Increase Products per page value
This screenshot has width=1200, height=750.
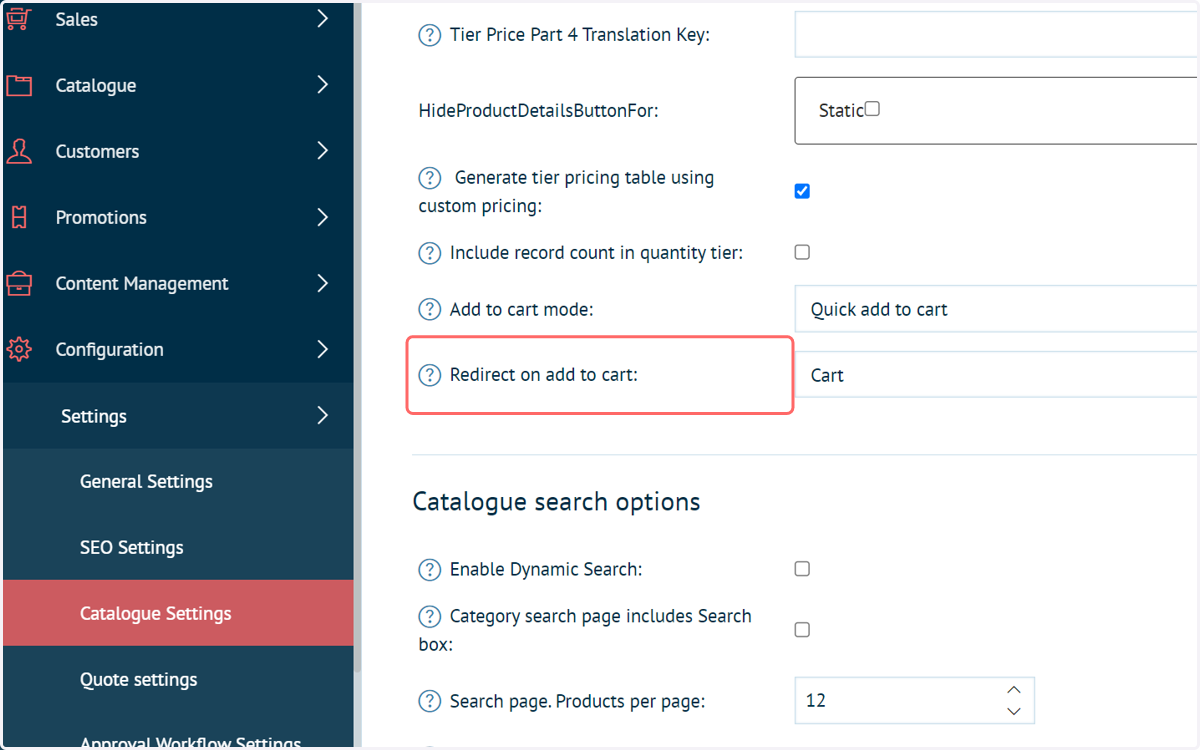point(1014,690)
